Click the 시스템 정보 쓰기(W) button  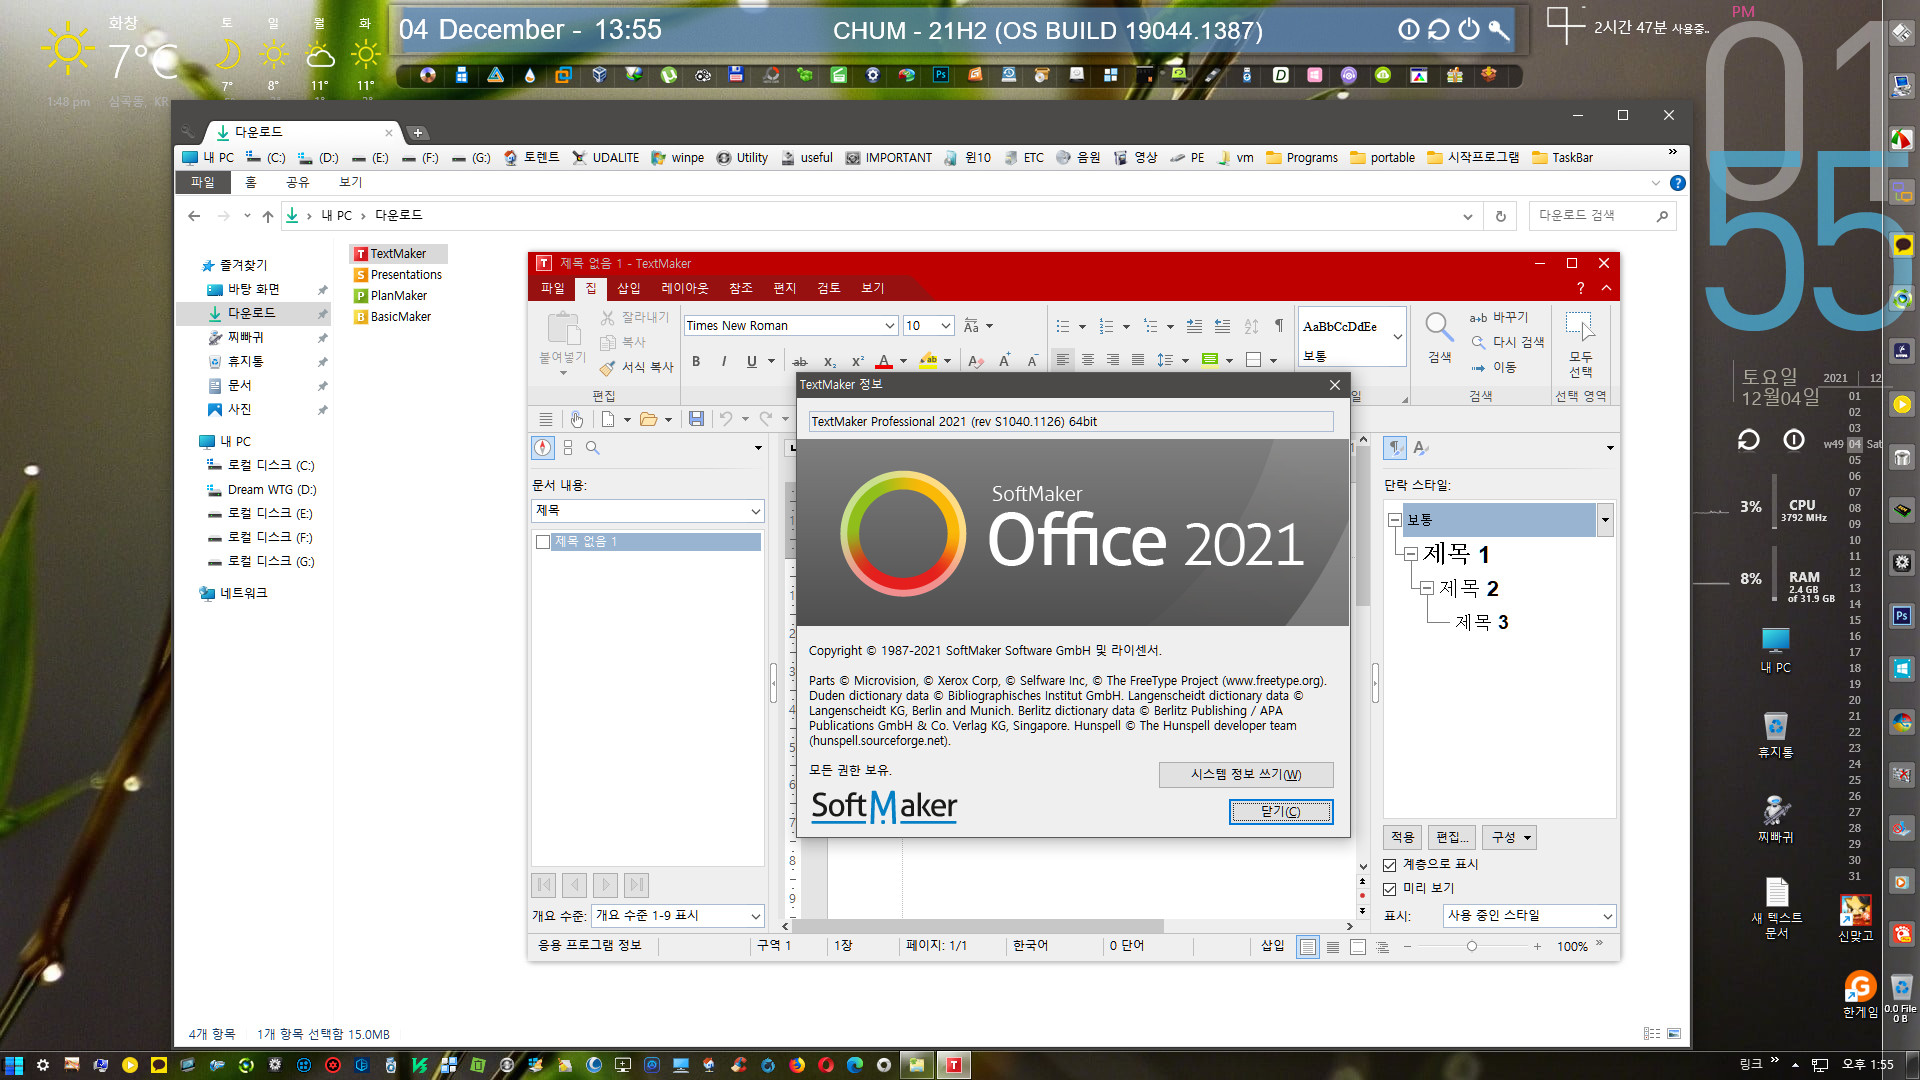1245,774
